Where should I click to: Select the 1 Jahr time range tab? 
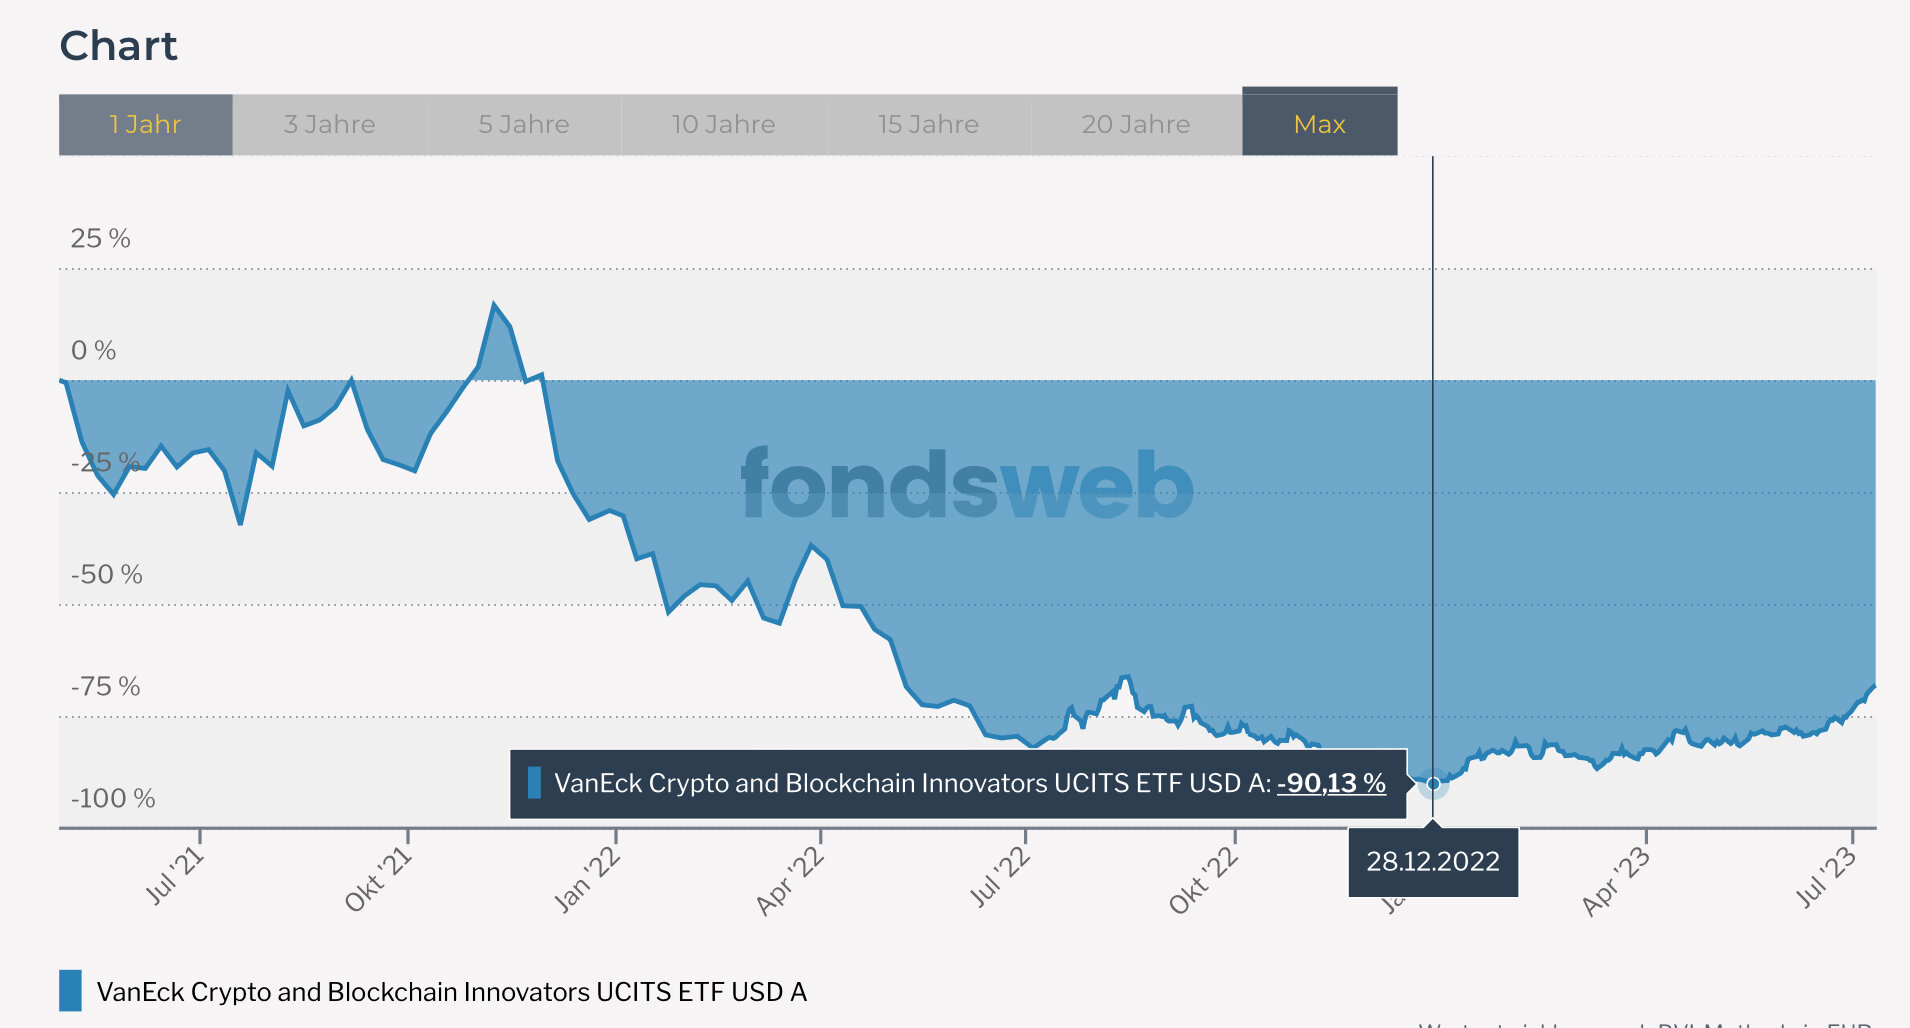pyautogui.click(x=145, y=124)
